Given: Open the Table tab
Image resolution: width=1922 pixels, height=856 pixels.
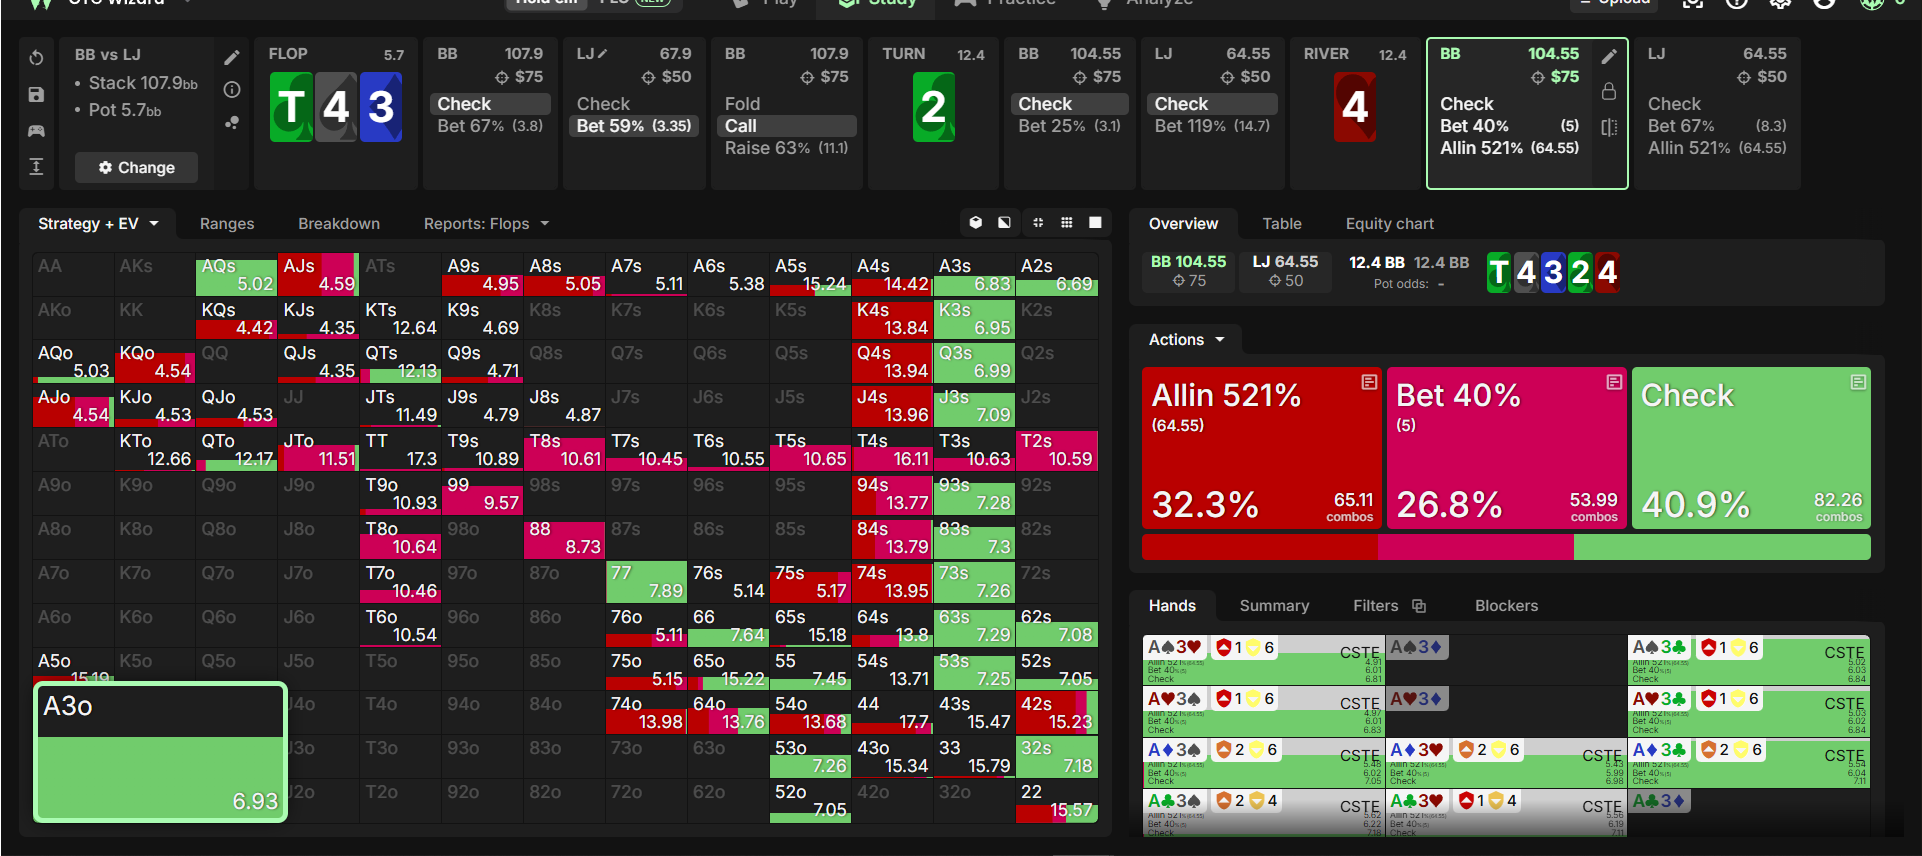Looking at the screenshot, I should point(1282,224).
